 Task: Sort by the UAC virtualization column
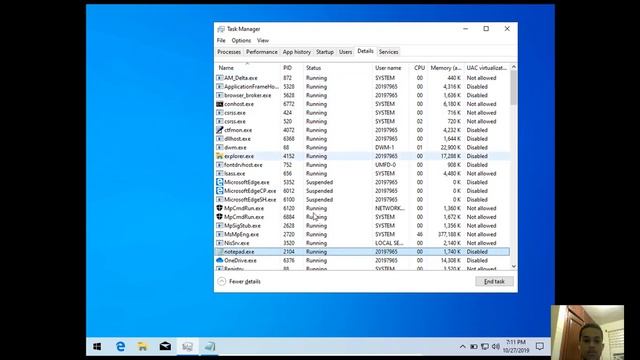tap(487, 68)
